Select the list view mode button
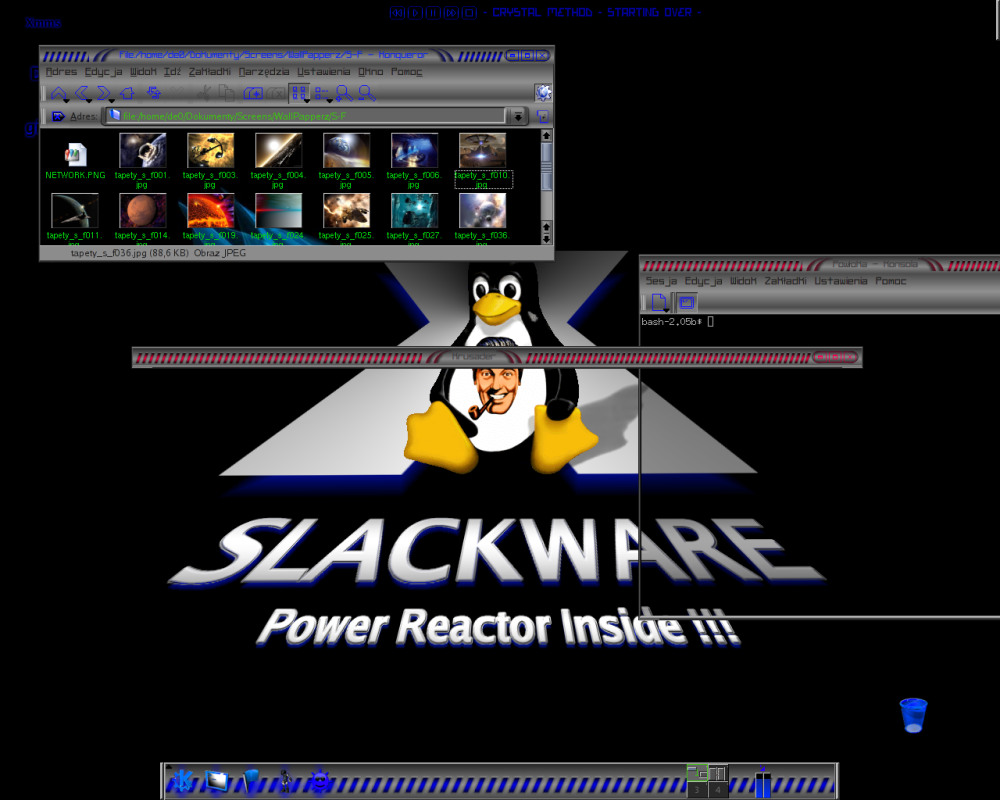Image resolution: width=1000 pixels, height=800 pixels. tap(321, 93)
